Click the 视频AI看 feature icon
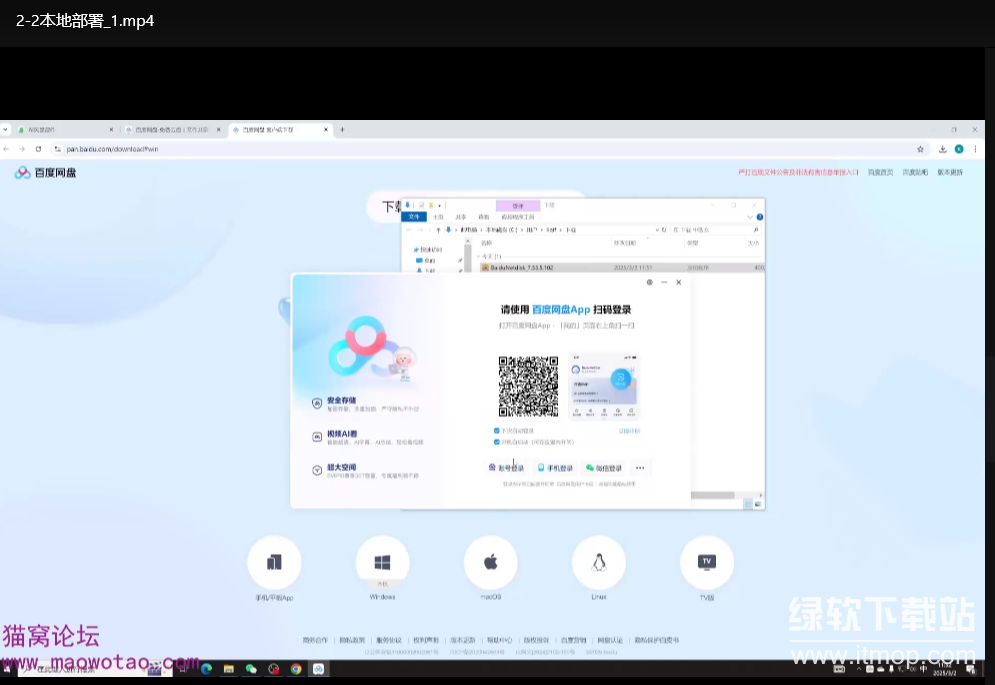Image resolution: width=995 pixels, height=685 pixels. pyautogui.click(x=317, y=437)
